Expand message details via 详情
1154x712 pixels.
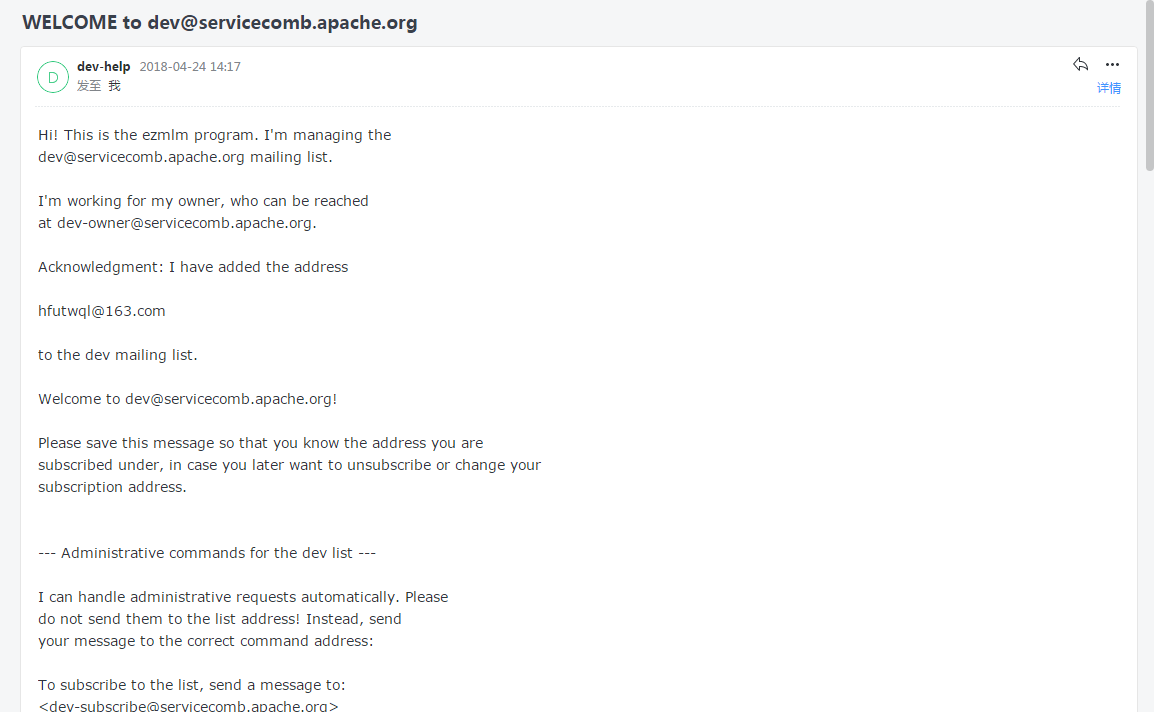click(1108, 88)
